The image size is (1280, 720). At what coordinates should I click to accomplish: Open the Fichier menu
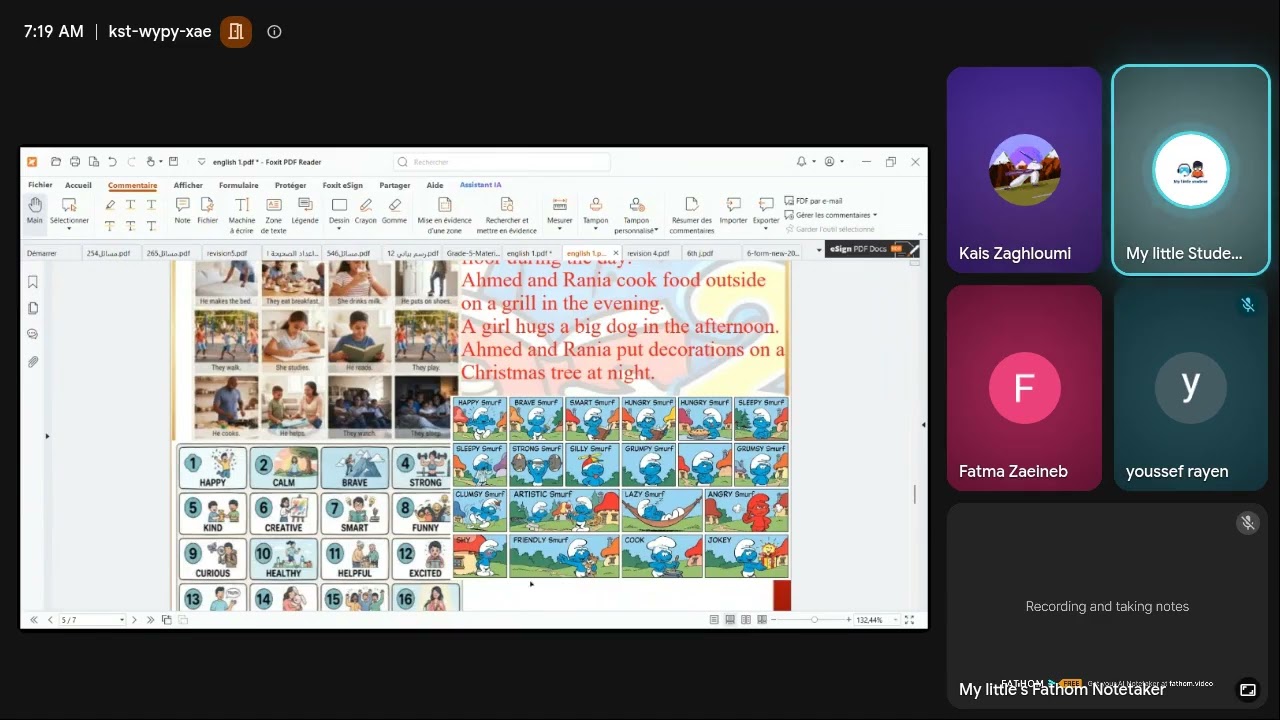click(40, 185)
